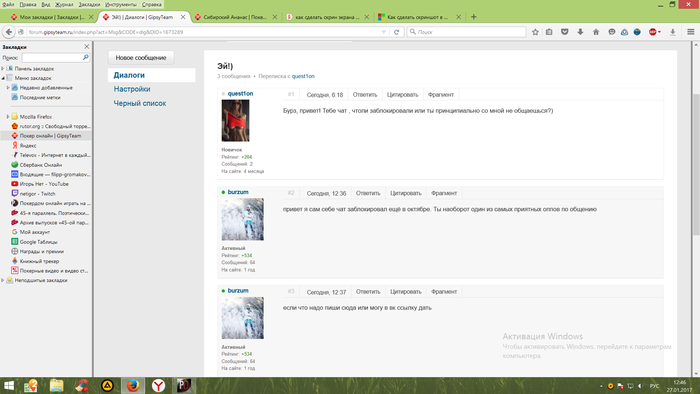This screenshot has width=700, height=394.
Task: Expand the Неподшитые закладки folder
Action: coord(3,280)
